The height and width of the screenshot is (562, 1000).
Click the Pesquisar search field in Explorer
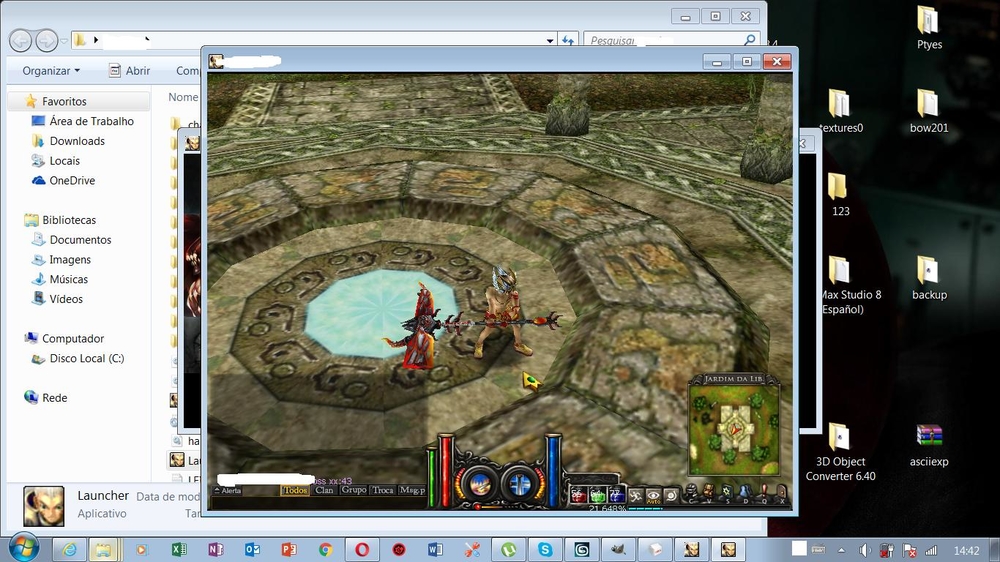(672, 40)
